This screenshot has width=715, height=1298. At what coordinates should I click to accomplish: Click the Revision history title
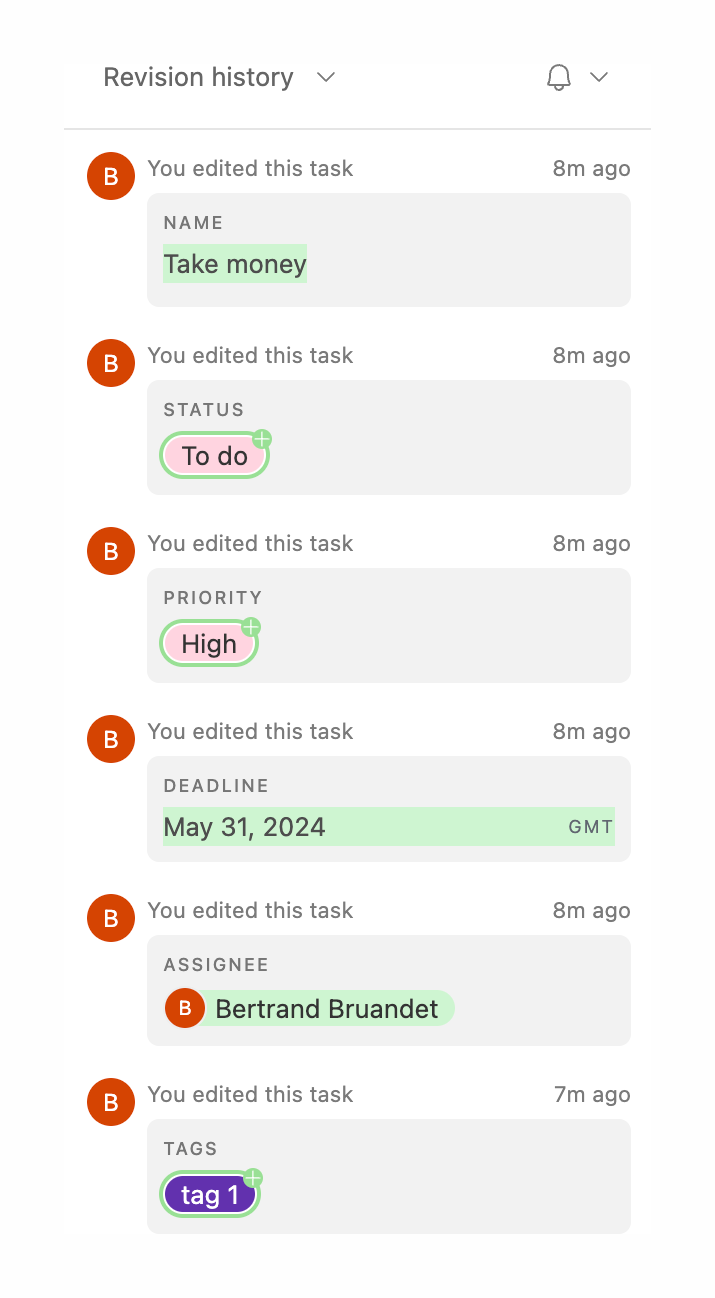197,77
